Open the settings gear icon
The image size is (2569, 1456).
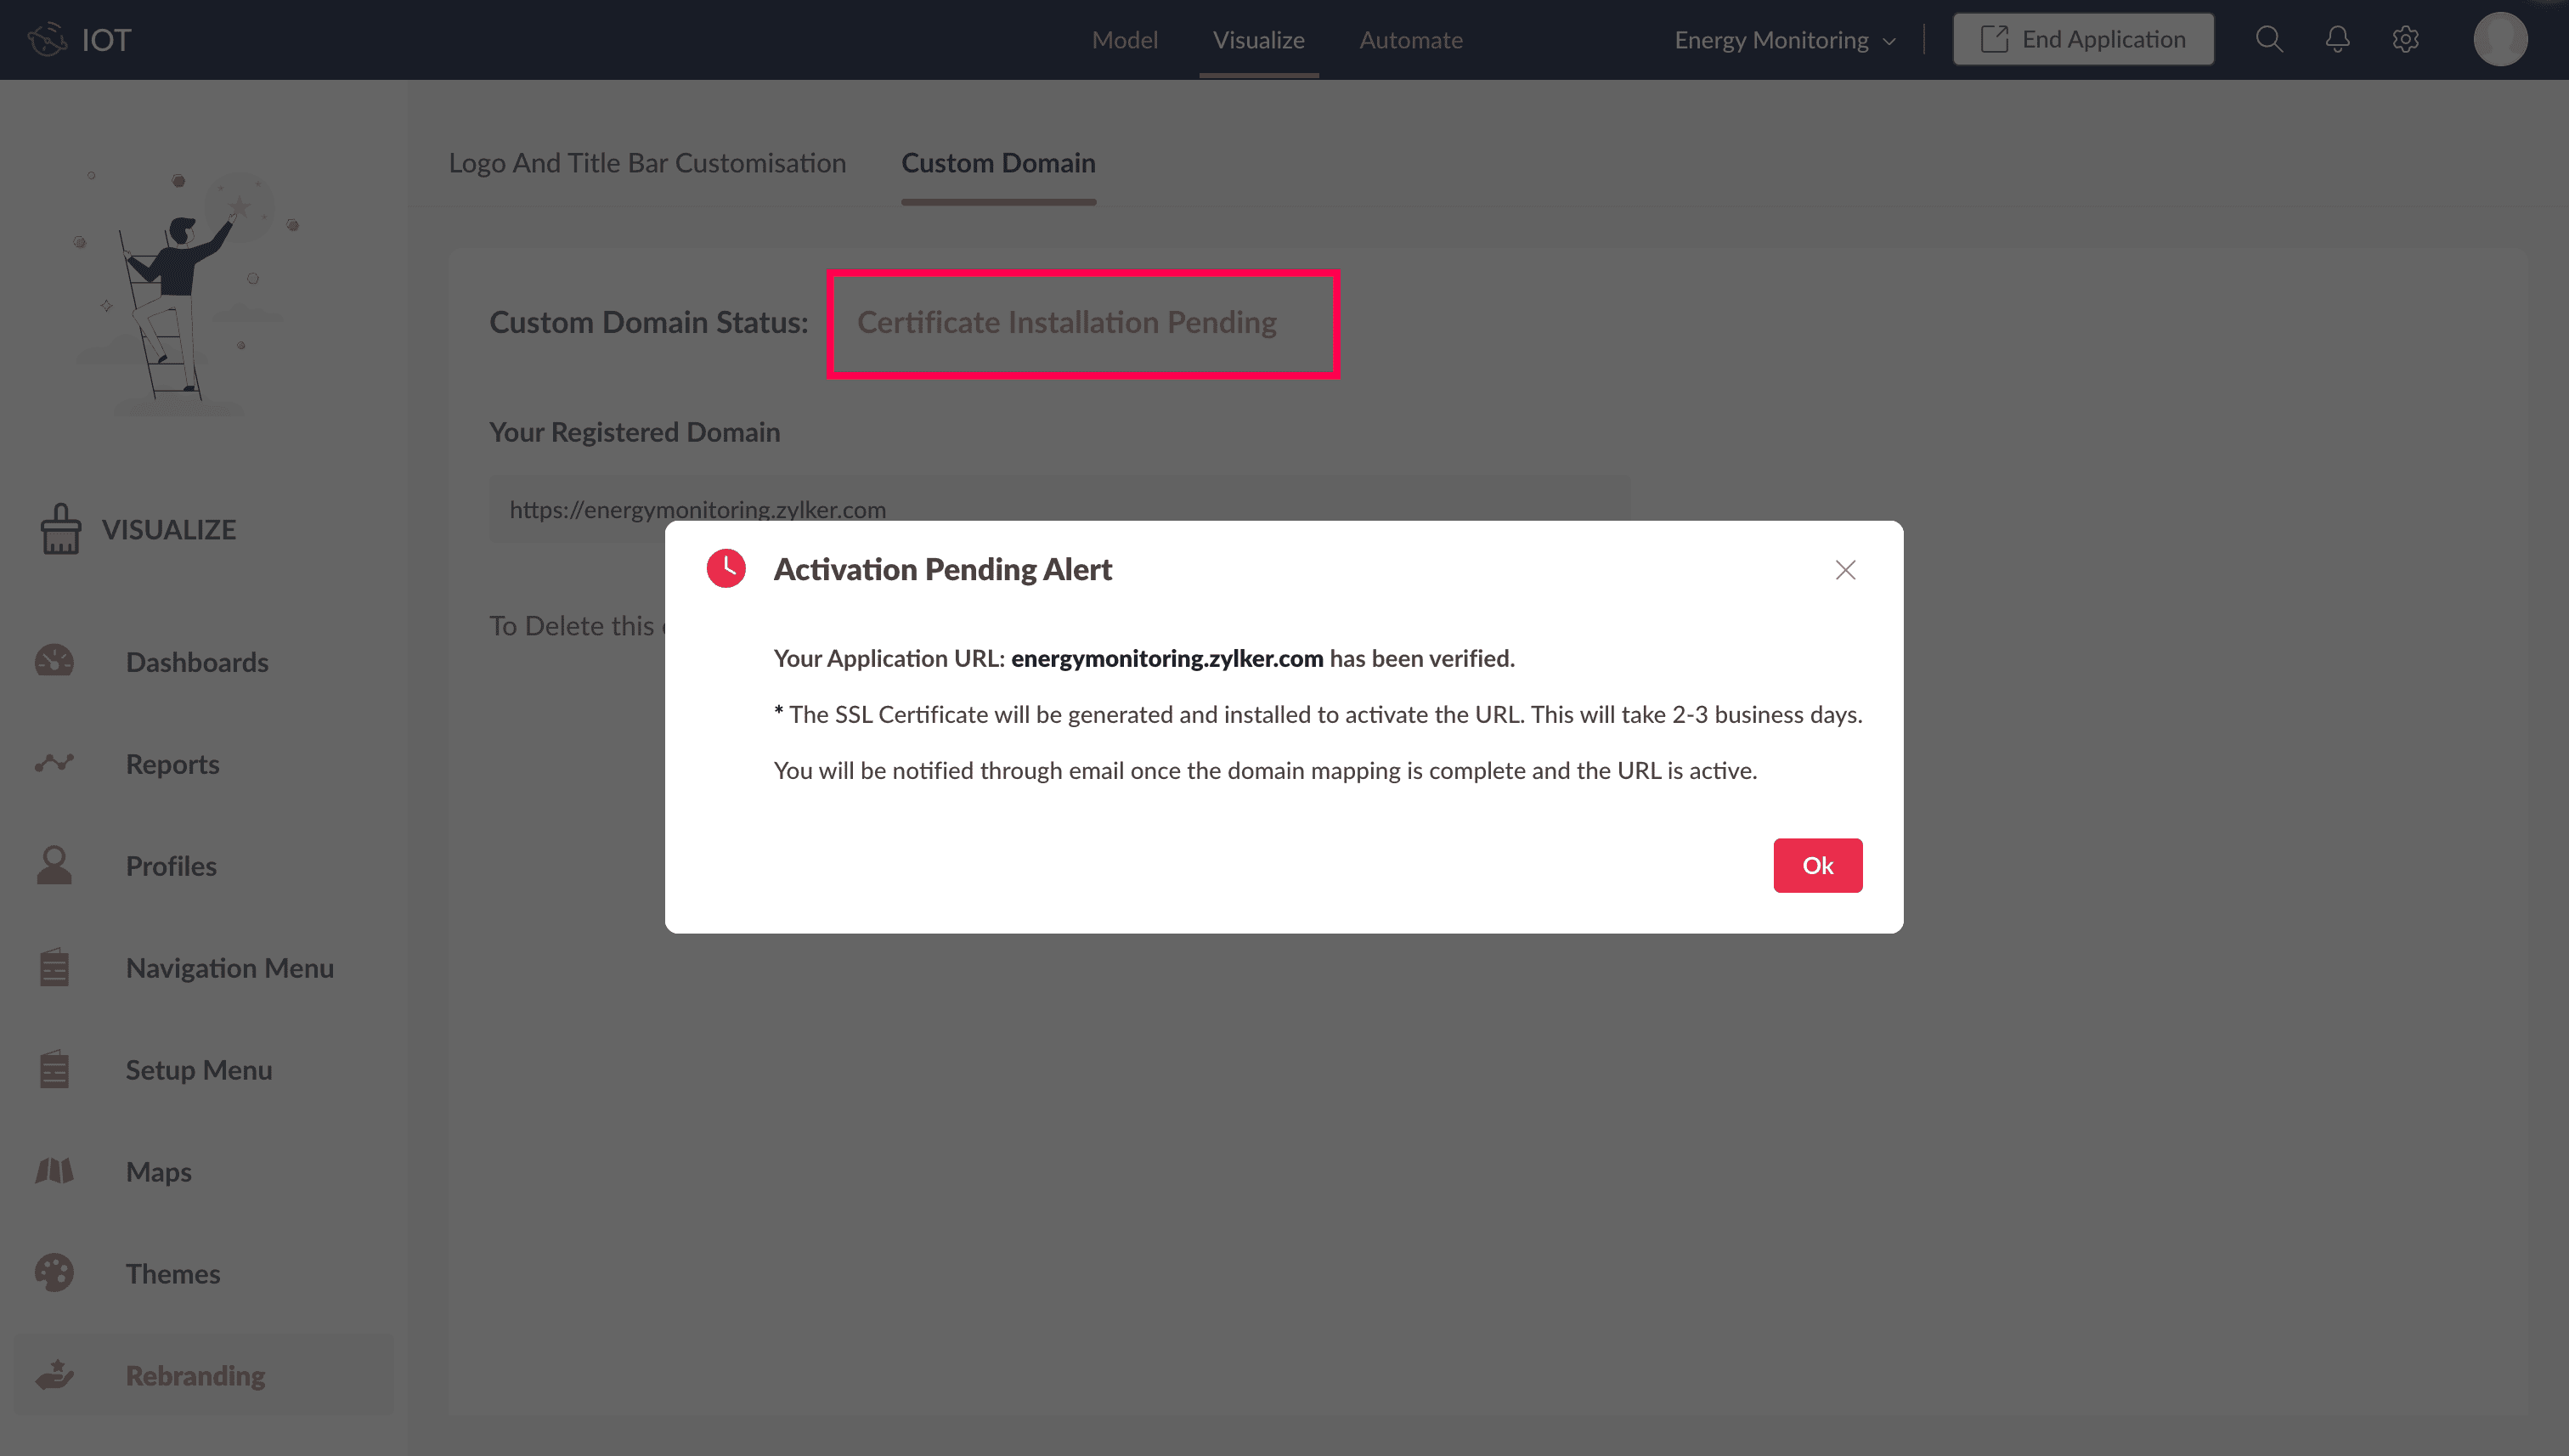click(2405, 40)
